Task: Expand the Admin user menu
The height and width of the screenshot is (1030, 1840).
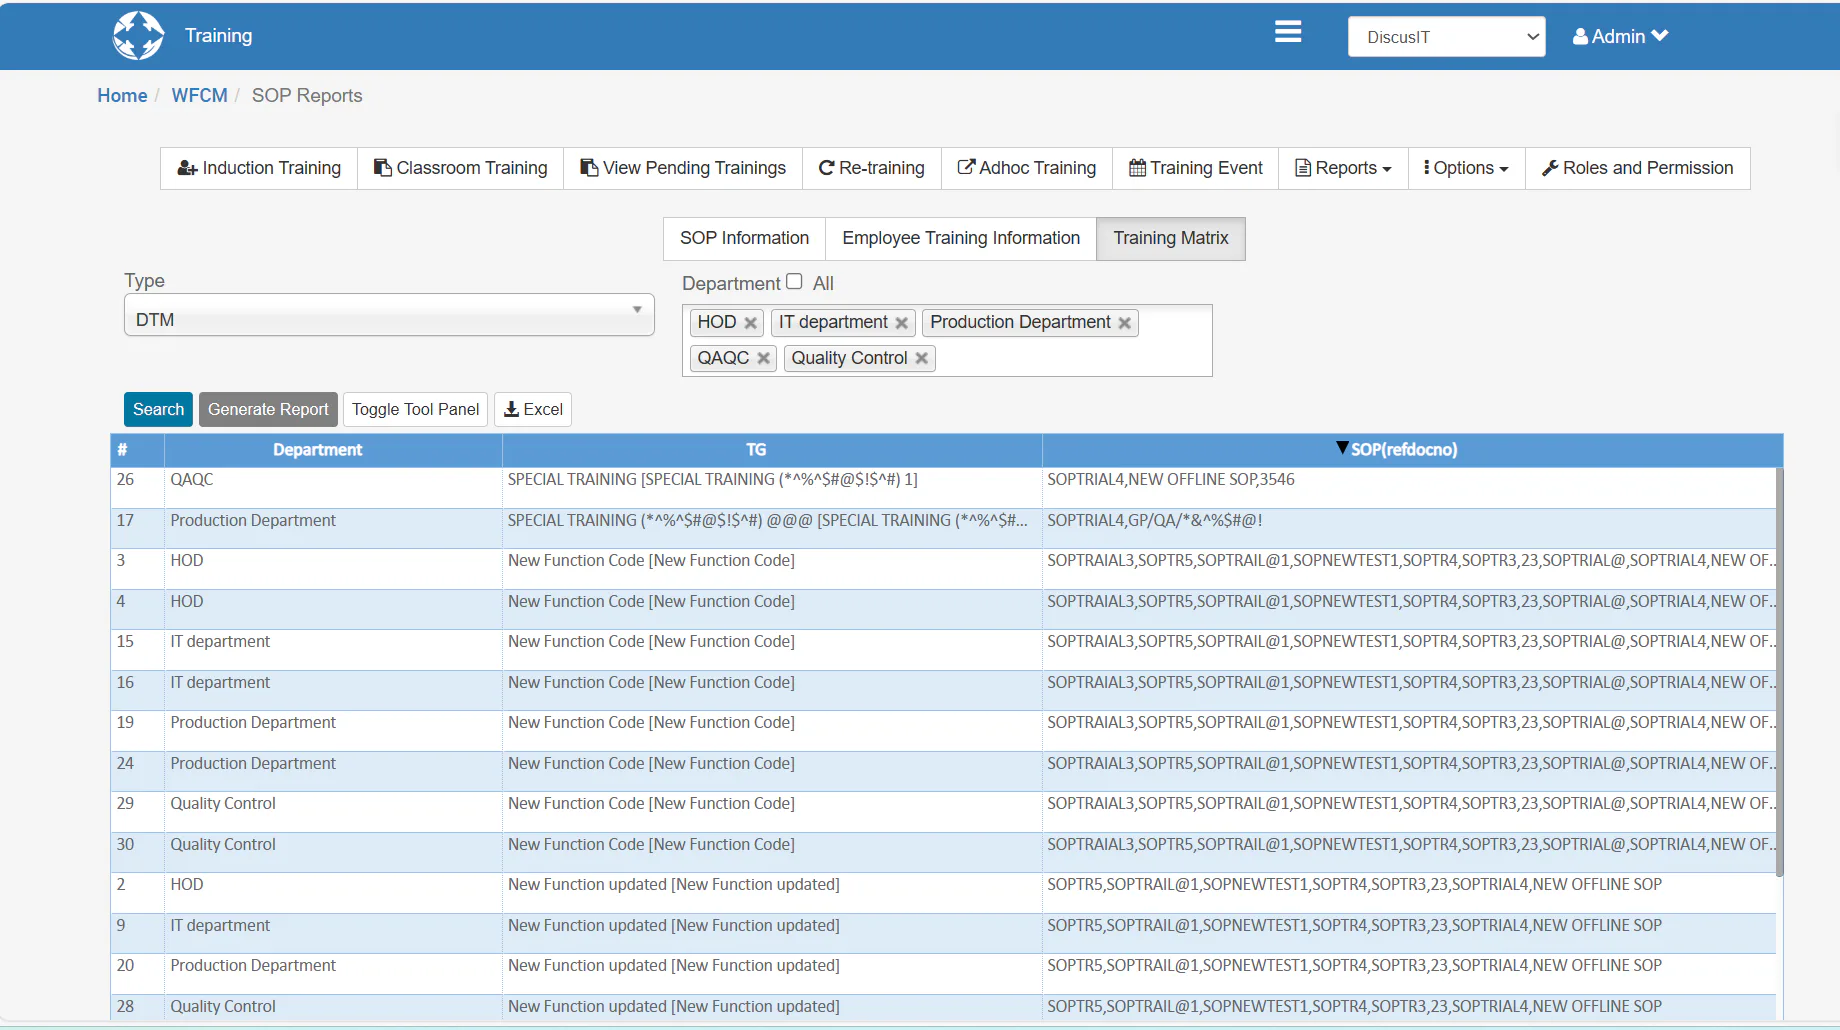Action: 1620,36
